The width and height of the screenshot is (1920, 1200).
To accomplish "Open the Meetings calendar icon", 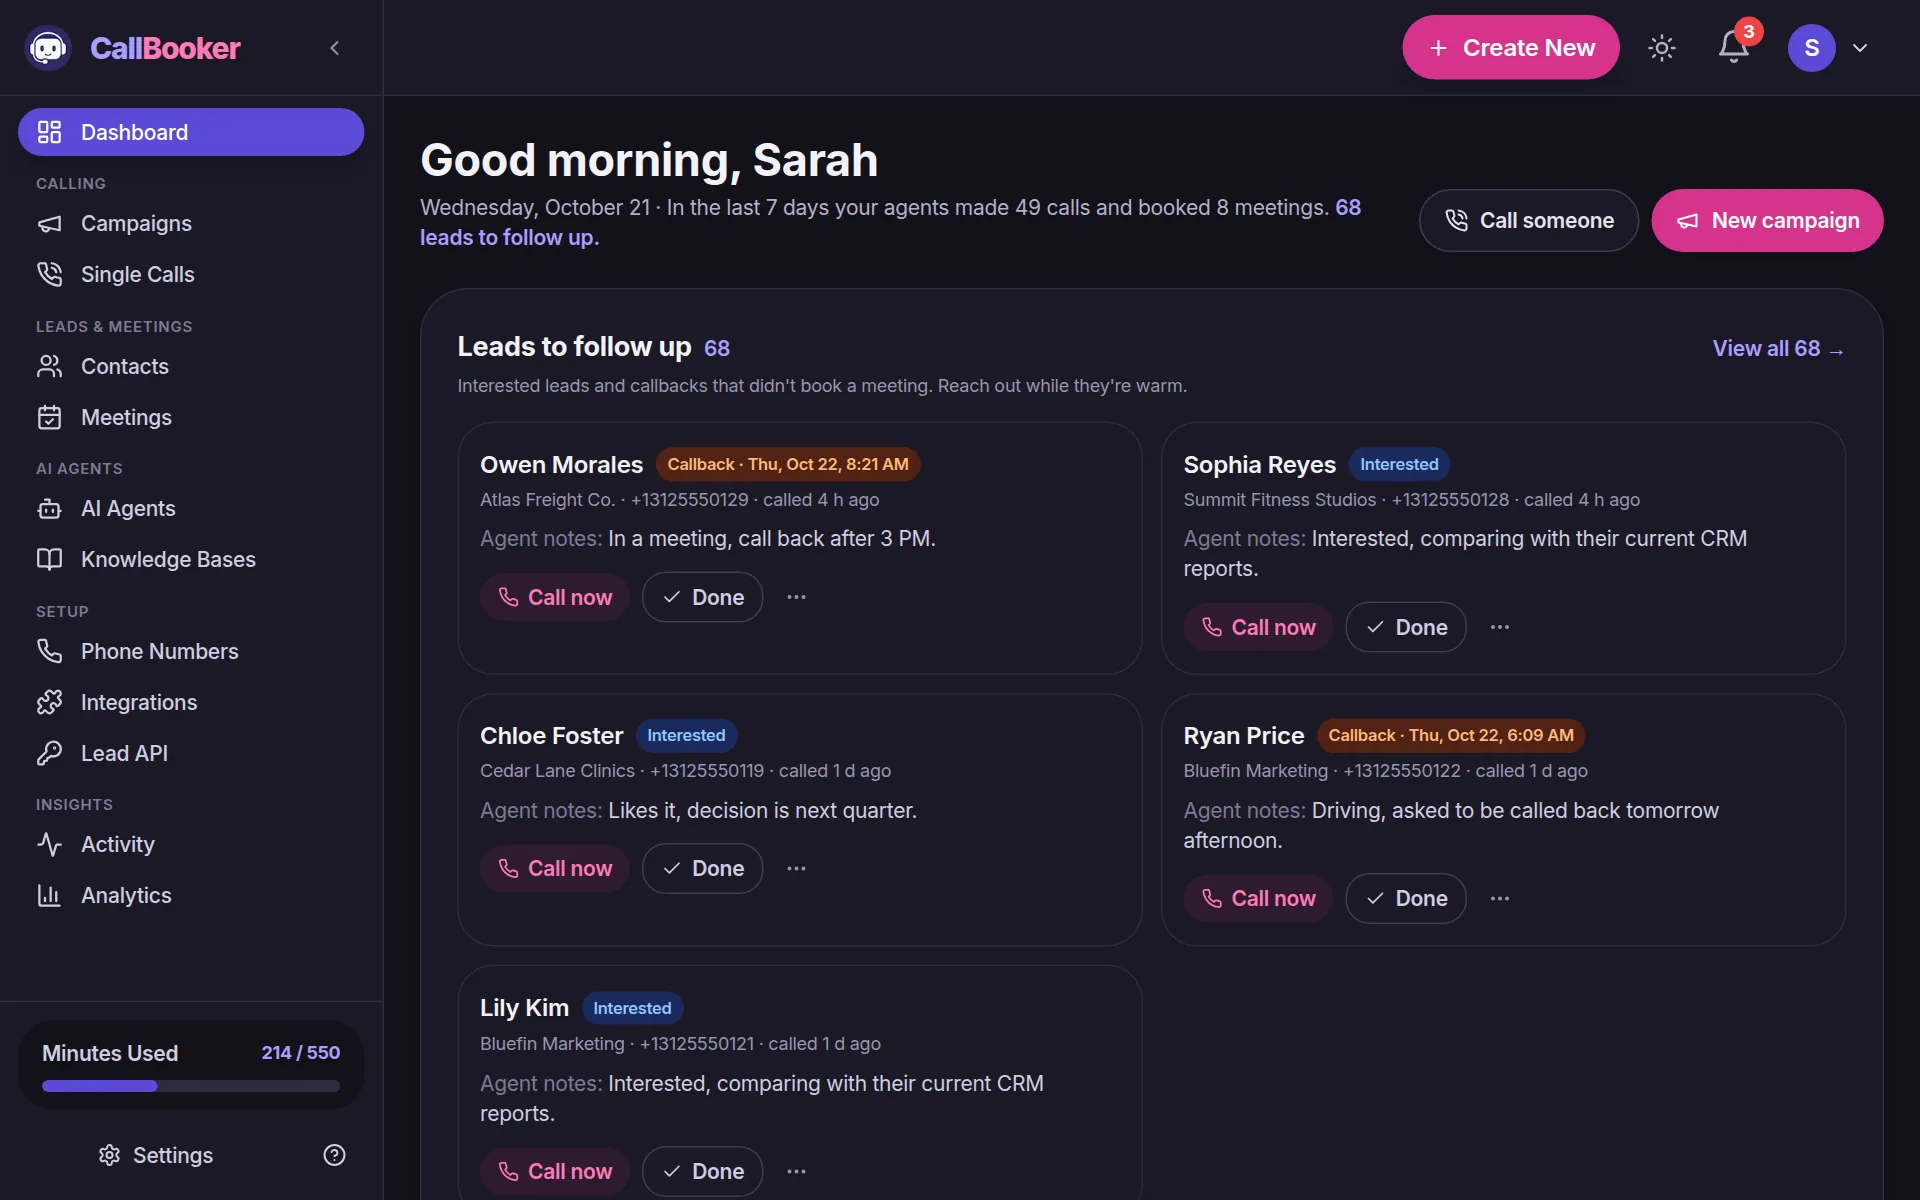I will coord(49,417).
